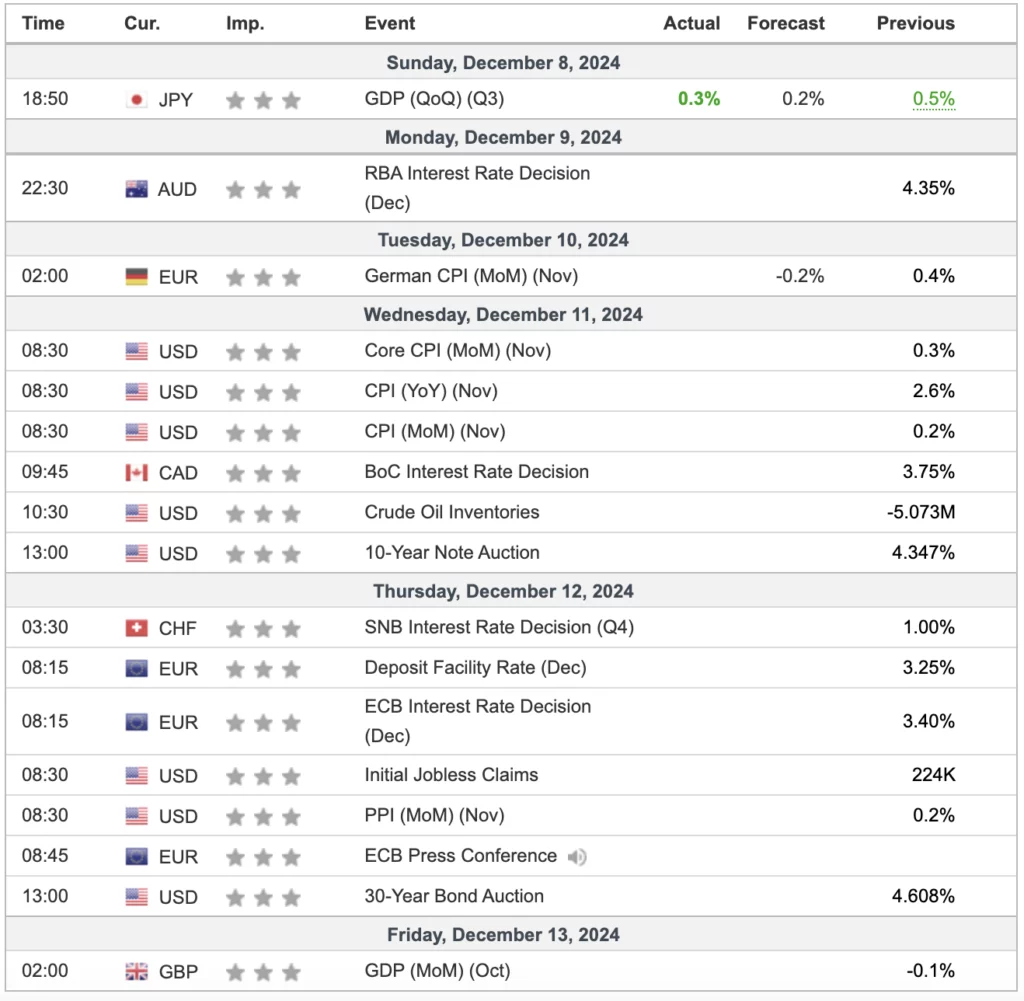Screen dimensions: 1024x1001
Task: Click the US flag in Crude Oil Inventories row
Action: click(136, 513)
